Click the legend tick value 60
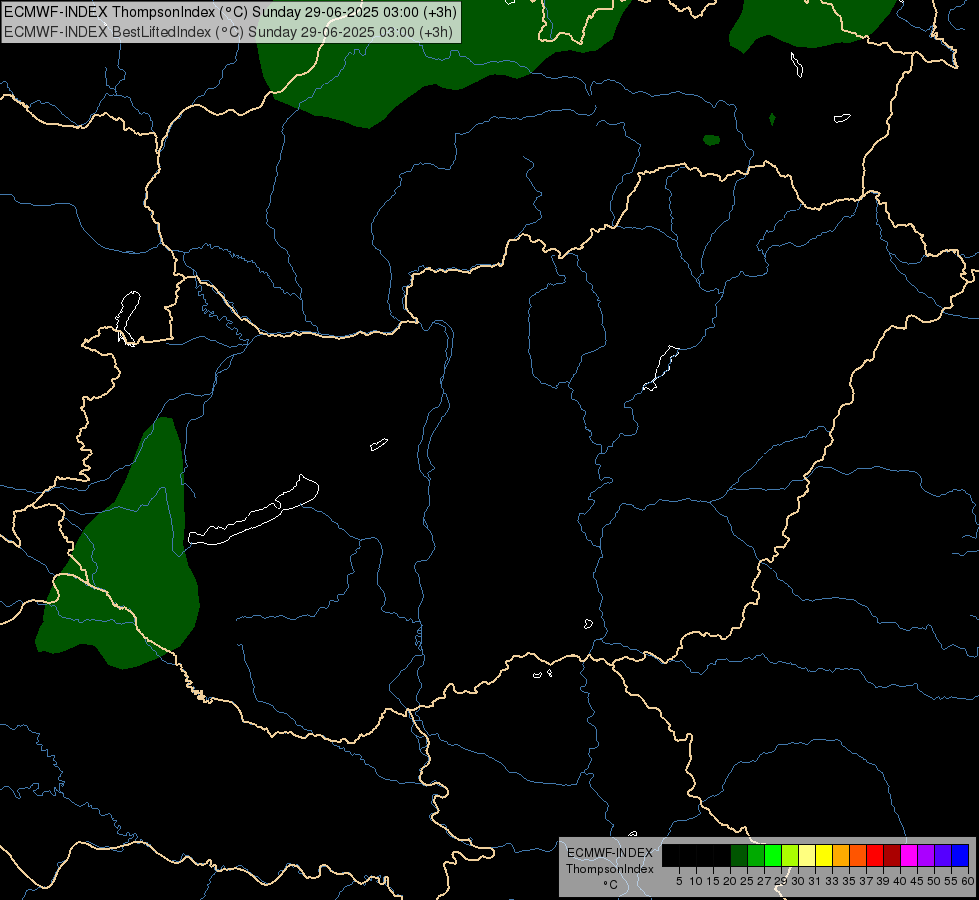 (968, 881)
